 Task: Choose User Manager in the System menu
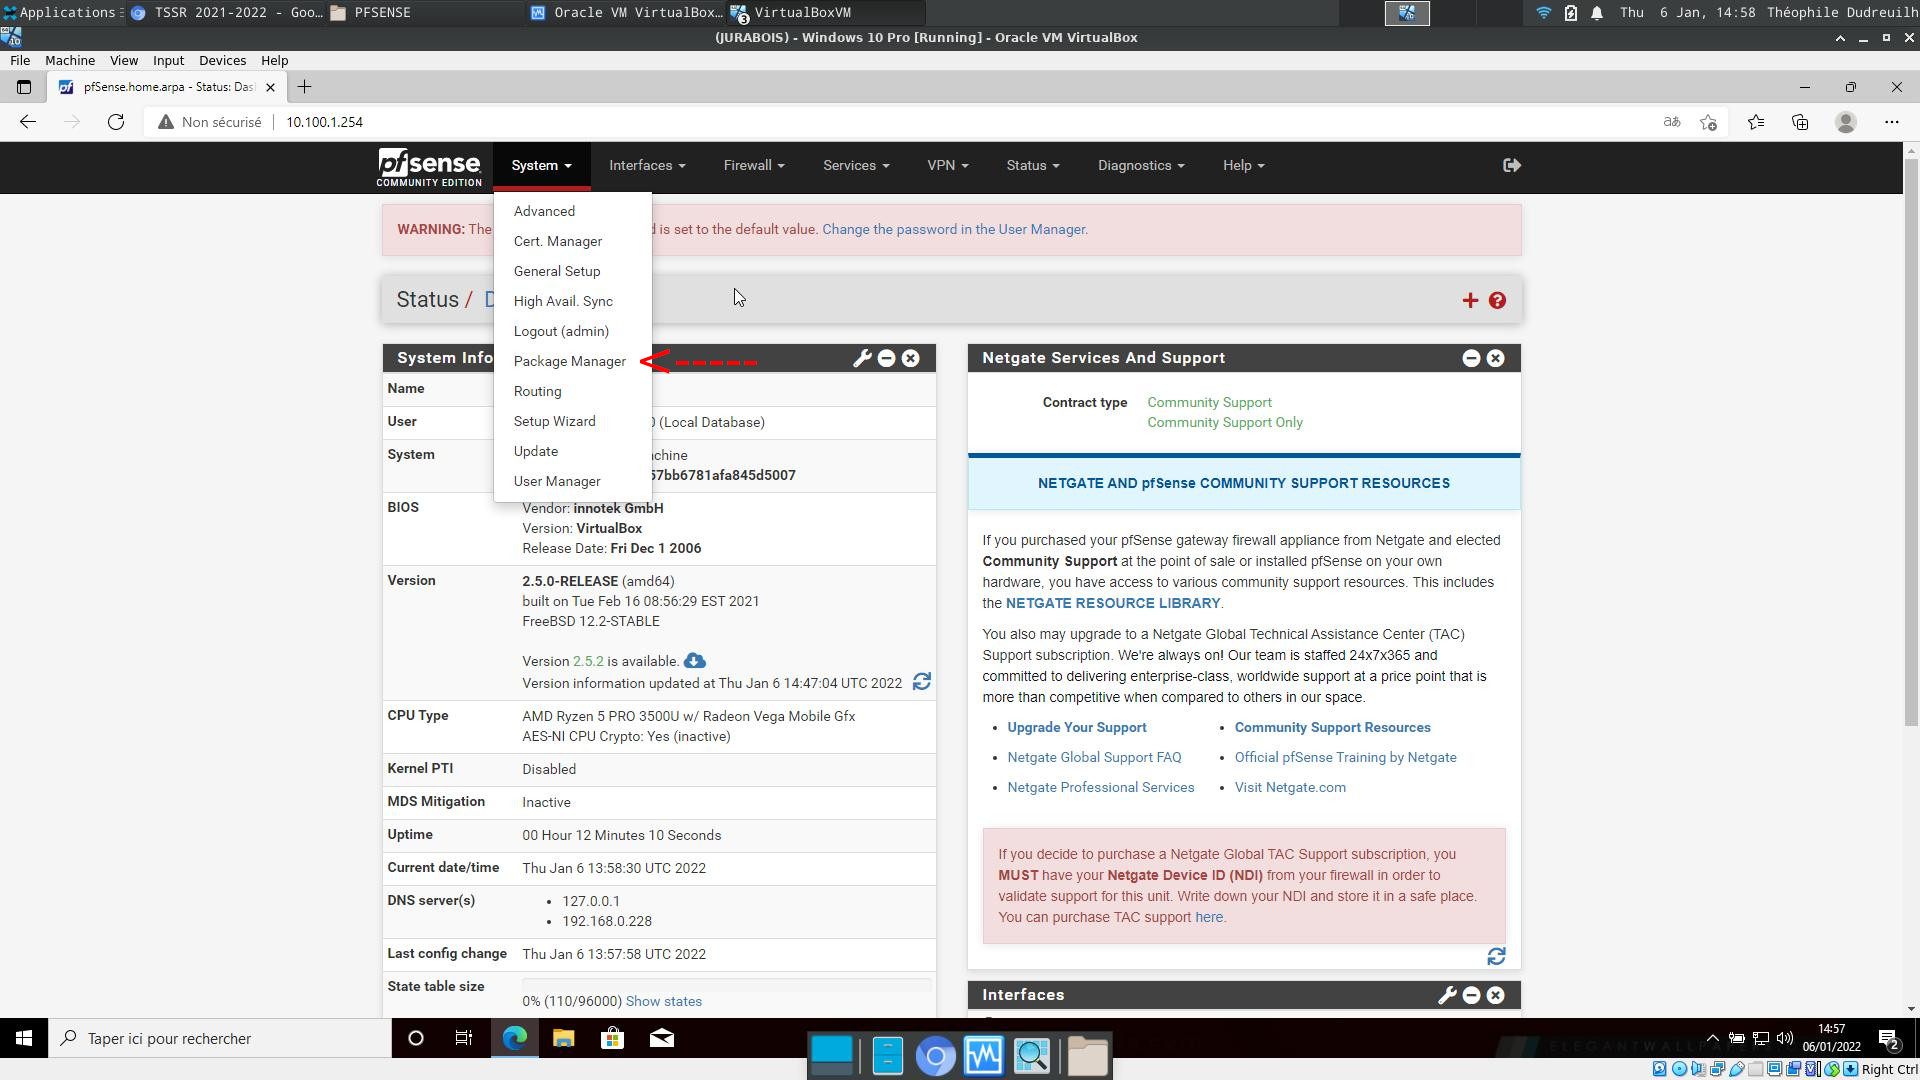point(556,481)
